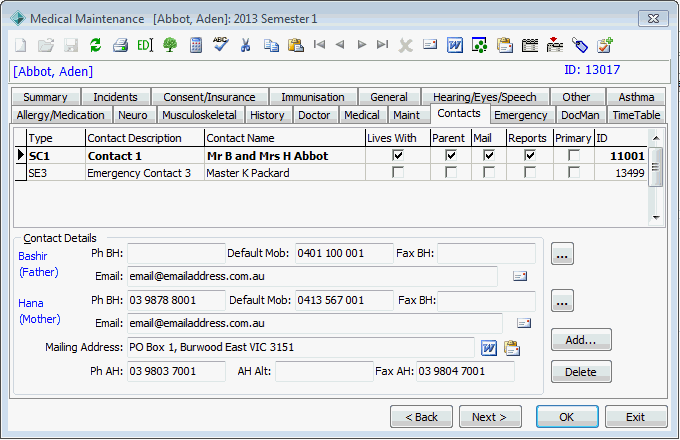Toggle Reports checkbox for Emergency Contact 3
The height and width of the screenshot is (440, 680).
(x=530, y=173)
